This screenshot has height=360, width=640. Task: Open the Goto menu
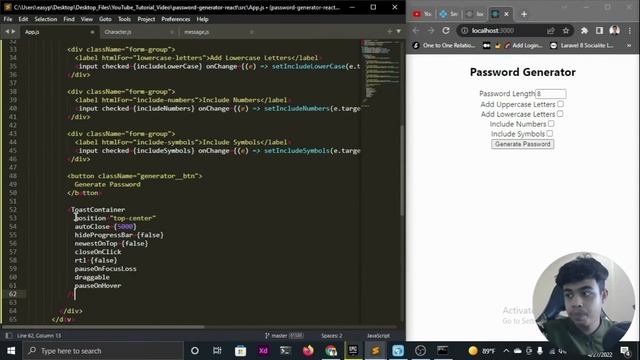(x=105, y=19)
